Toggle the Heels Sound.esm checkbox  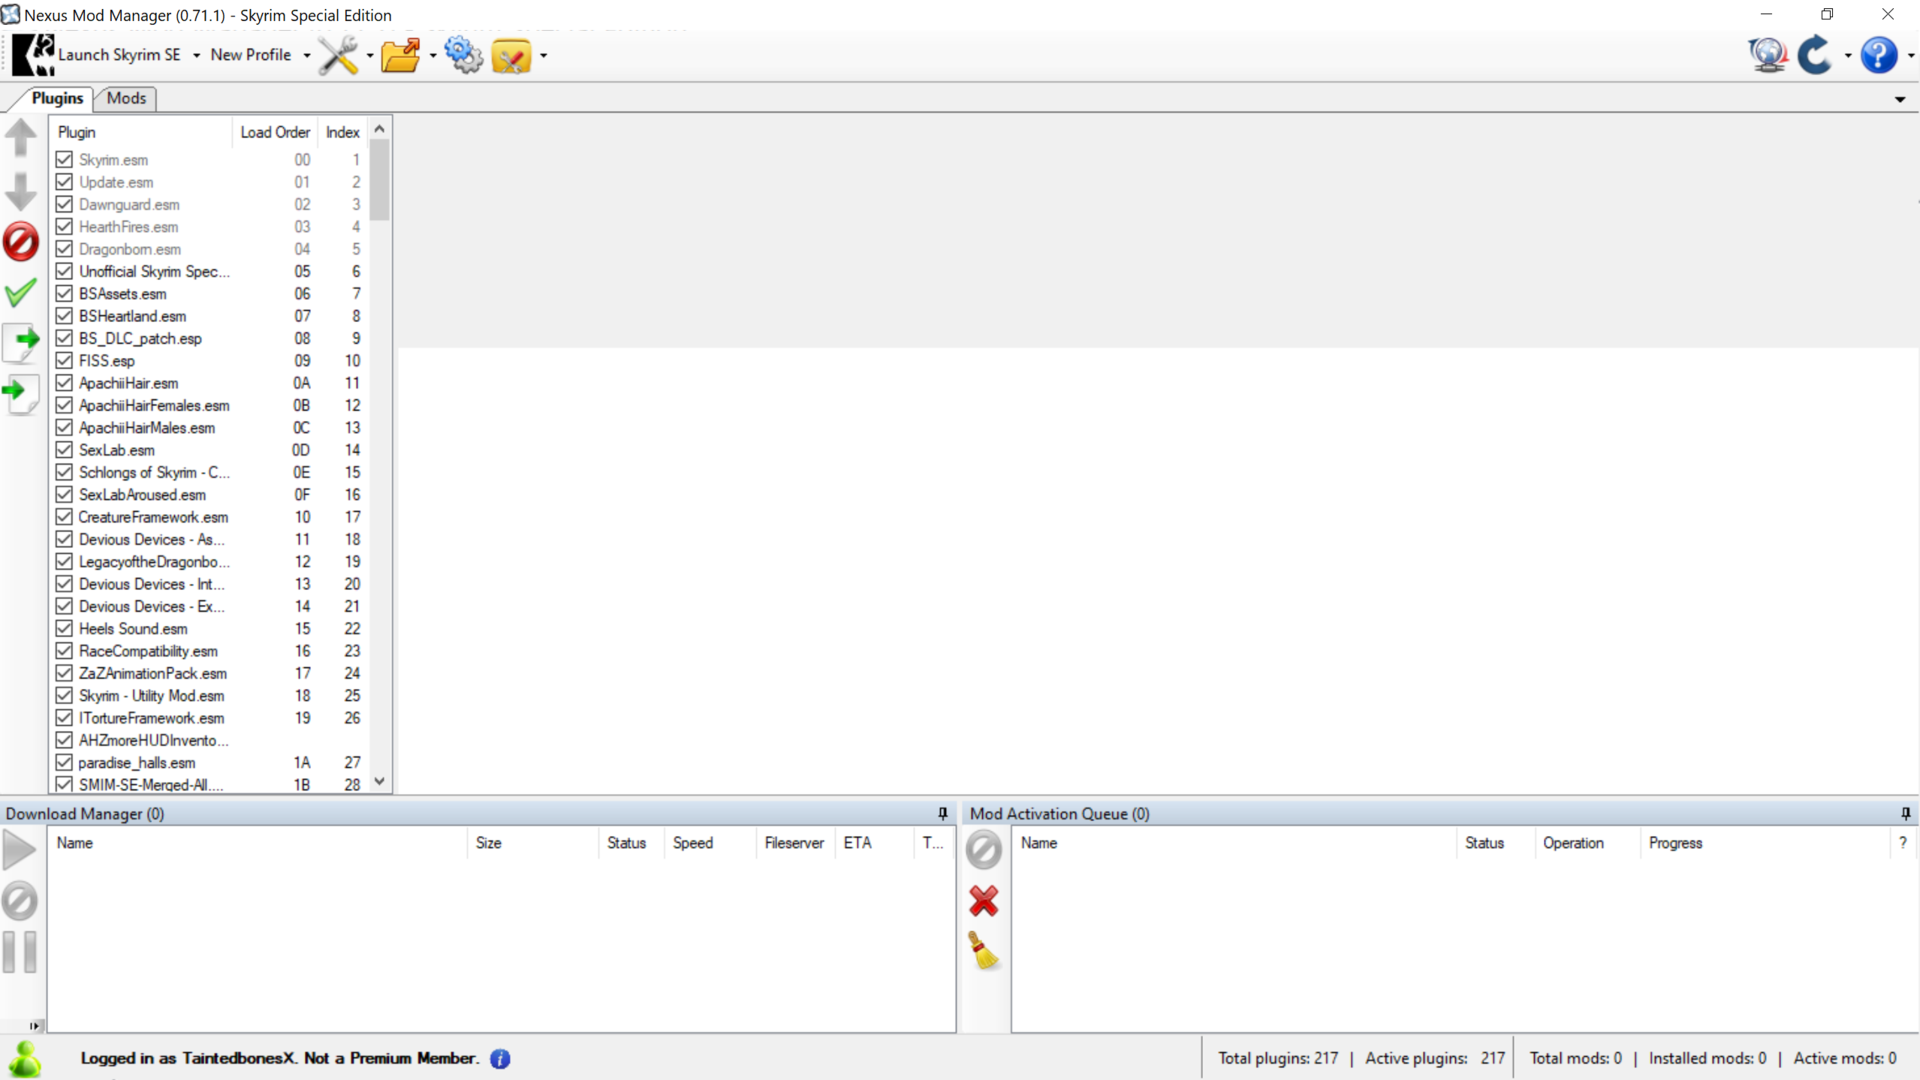click(64, 629)
